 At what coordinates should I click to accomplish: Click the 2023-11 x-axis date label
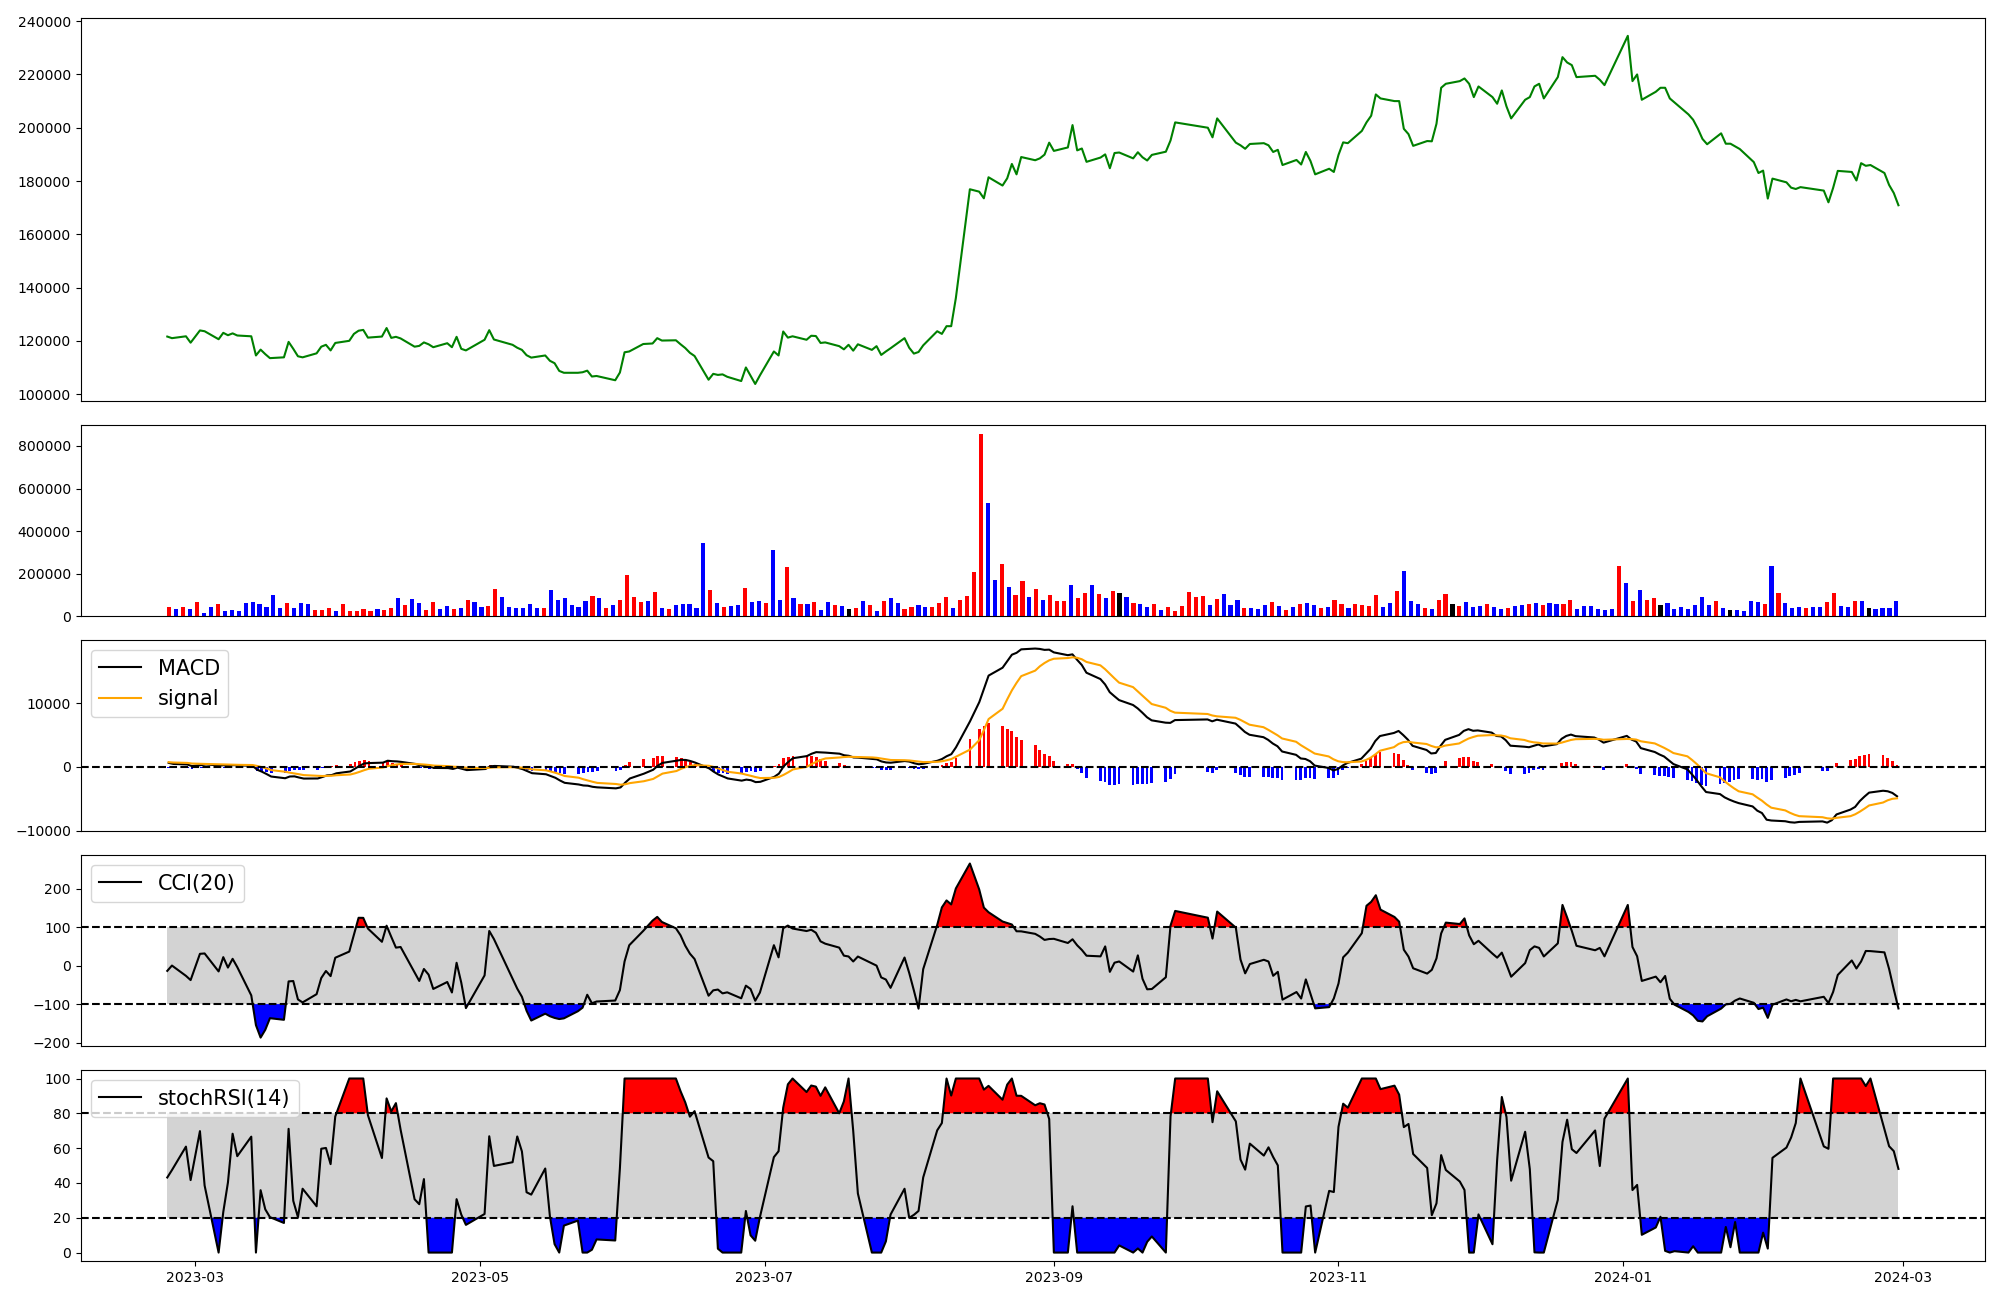point(1338,1277)
